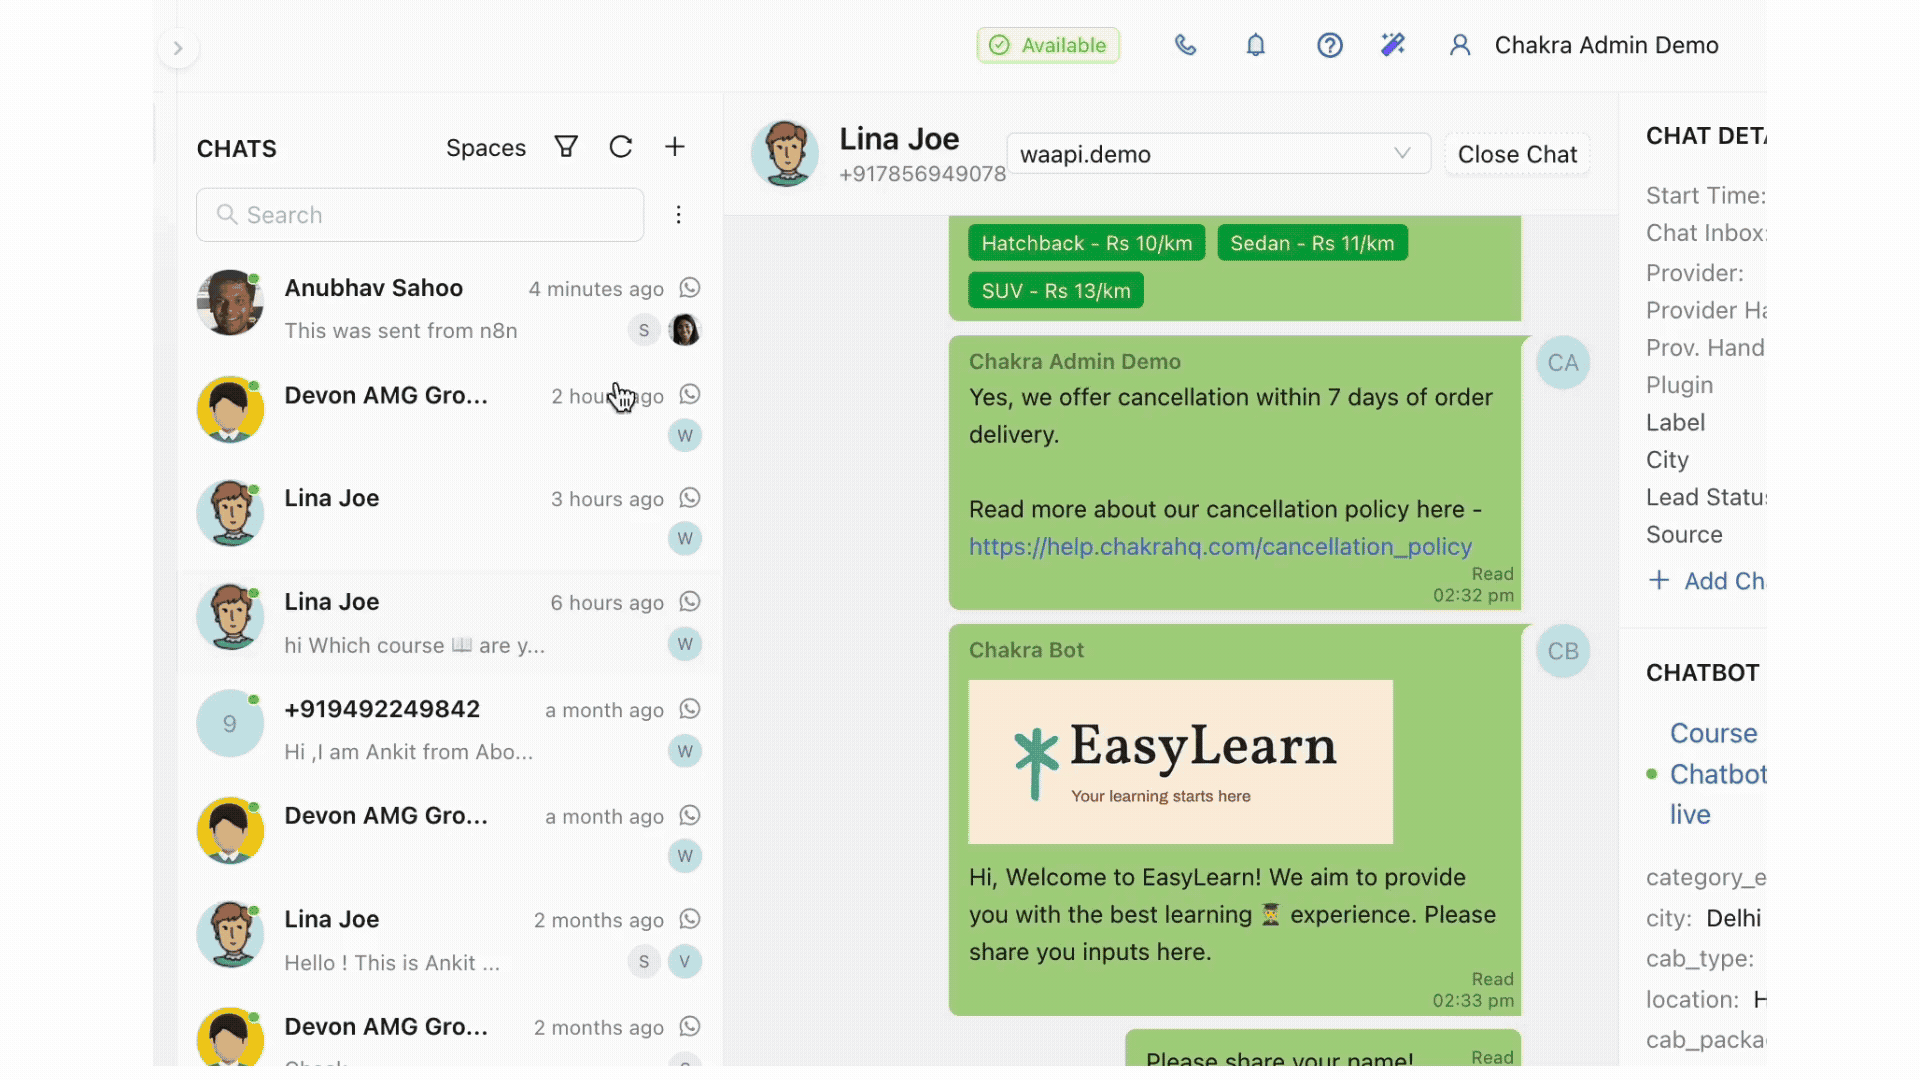1920x1080 pixels.
Task: Click the chats Search field
Action: 420,215
